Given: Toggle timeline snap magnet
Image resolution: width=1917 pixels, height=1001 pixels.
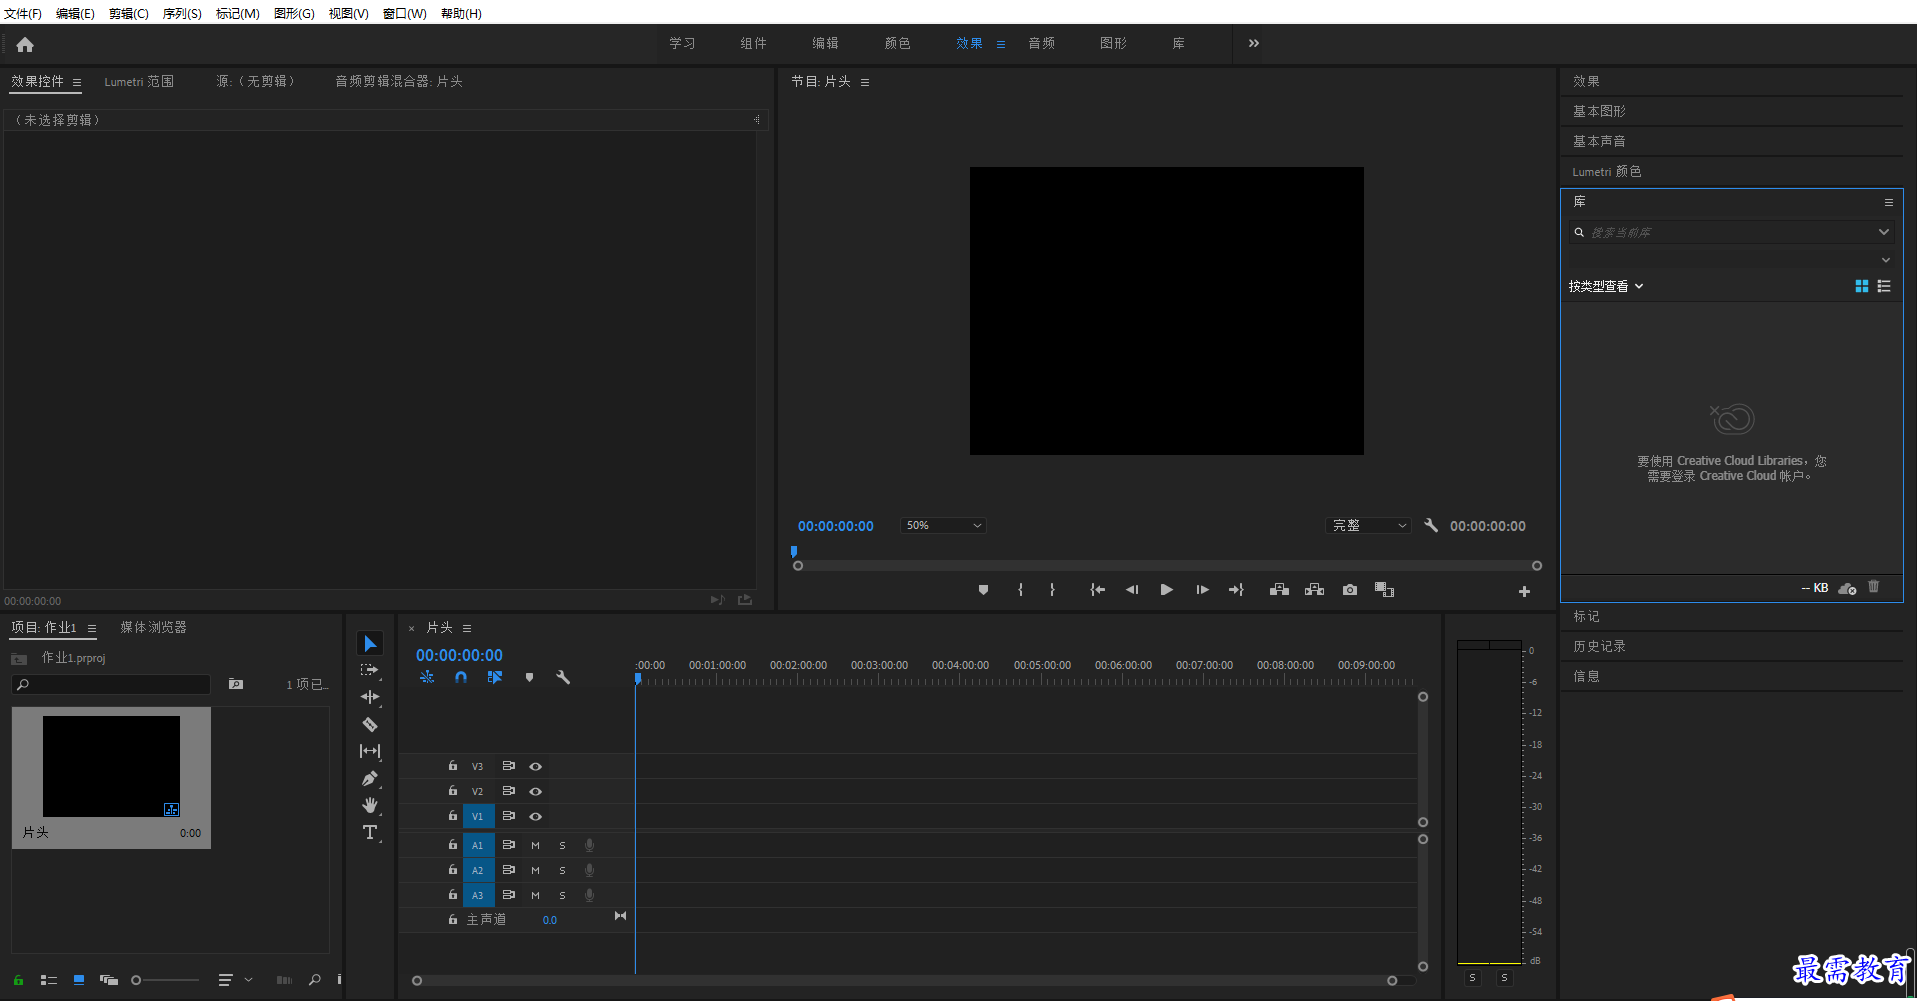Looking at the screenshot, I should pyautogui.click(x=461, y=677).
